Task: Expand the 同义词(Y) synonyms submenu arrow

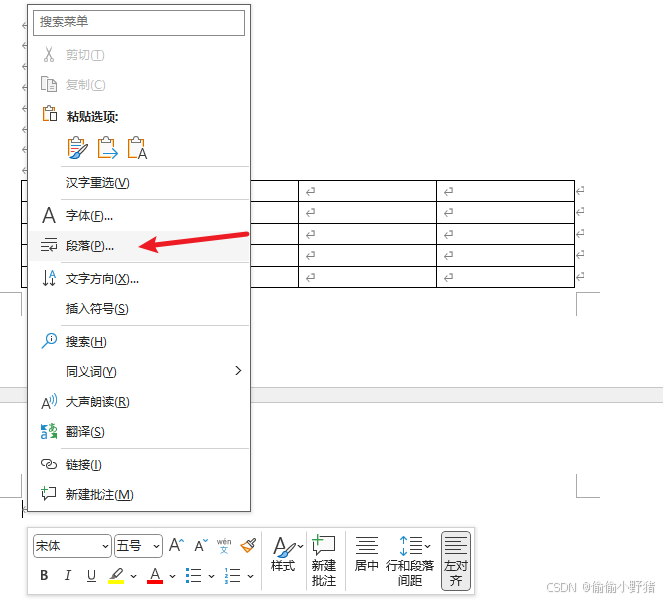Action: coord(238,371)
